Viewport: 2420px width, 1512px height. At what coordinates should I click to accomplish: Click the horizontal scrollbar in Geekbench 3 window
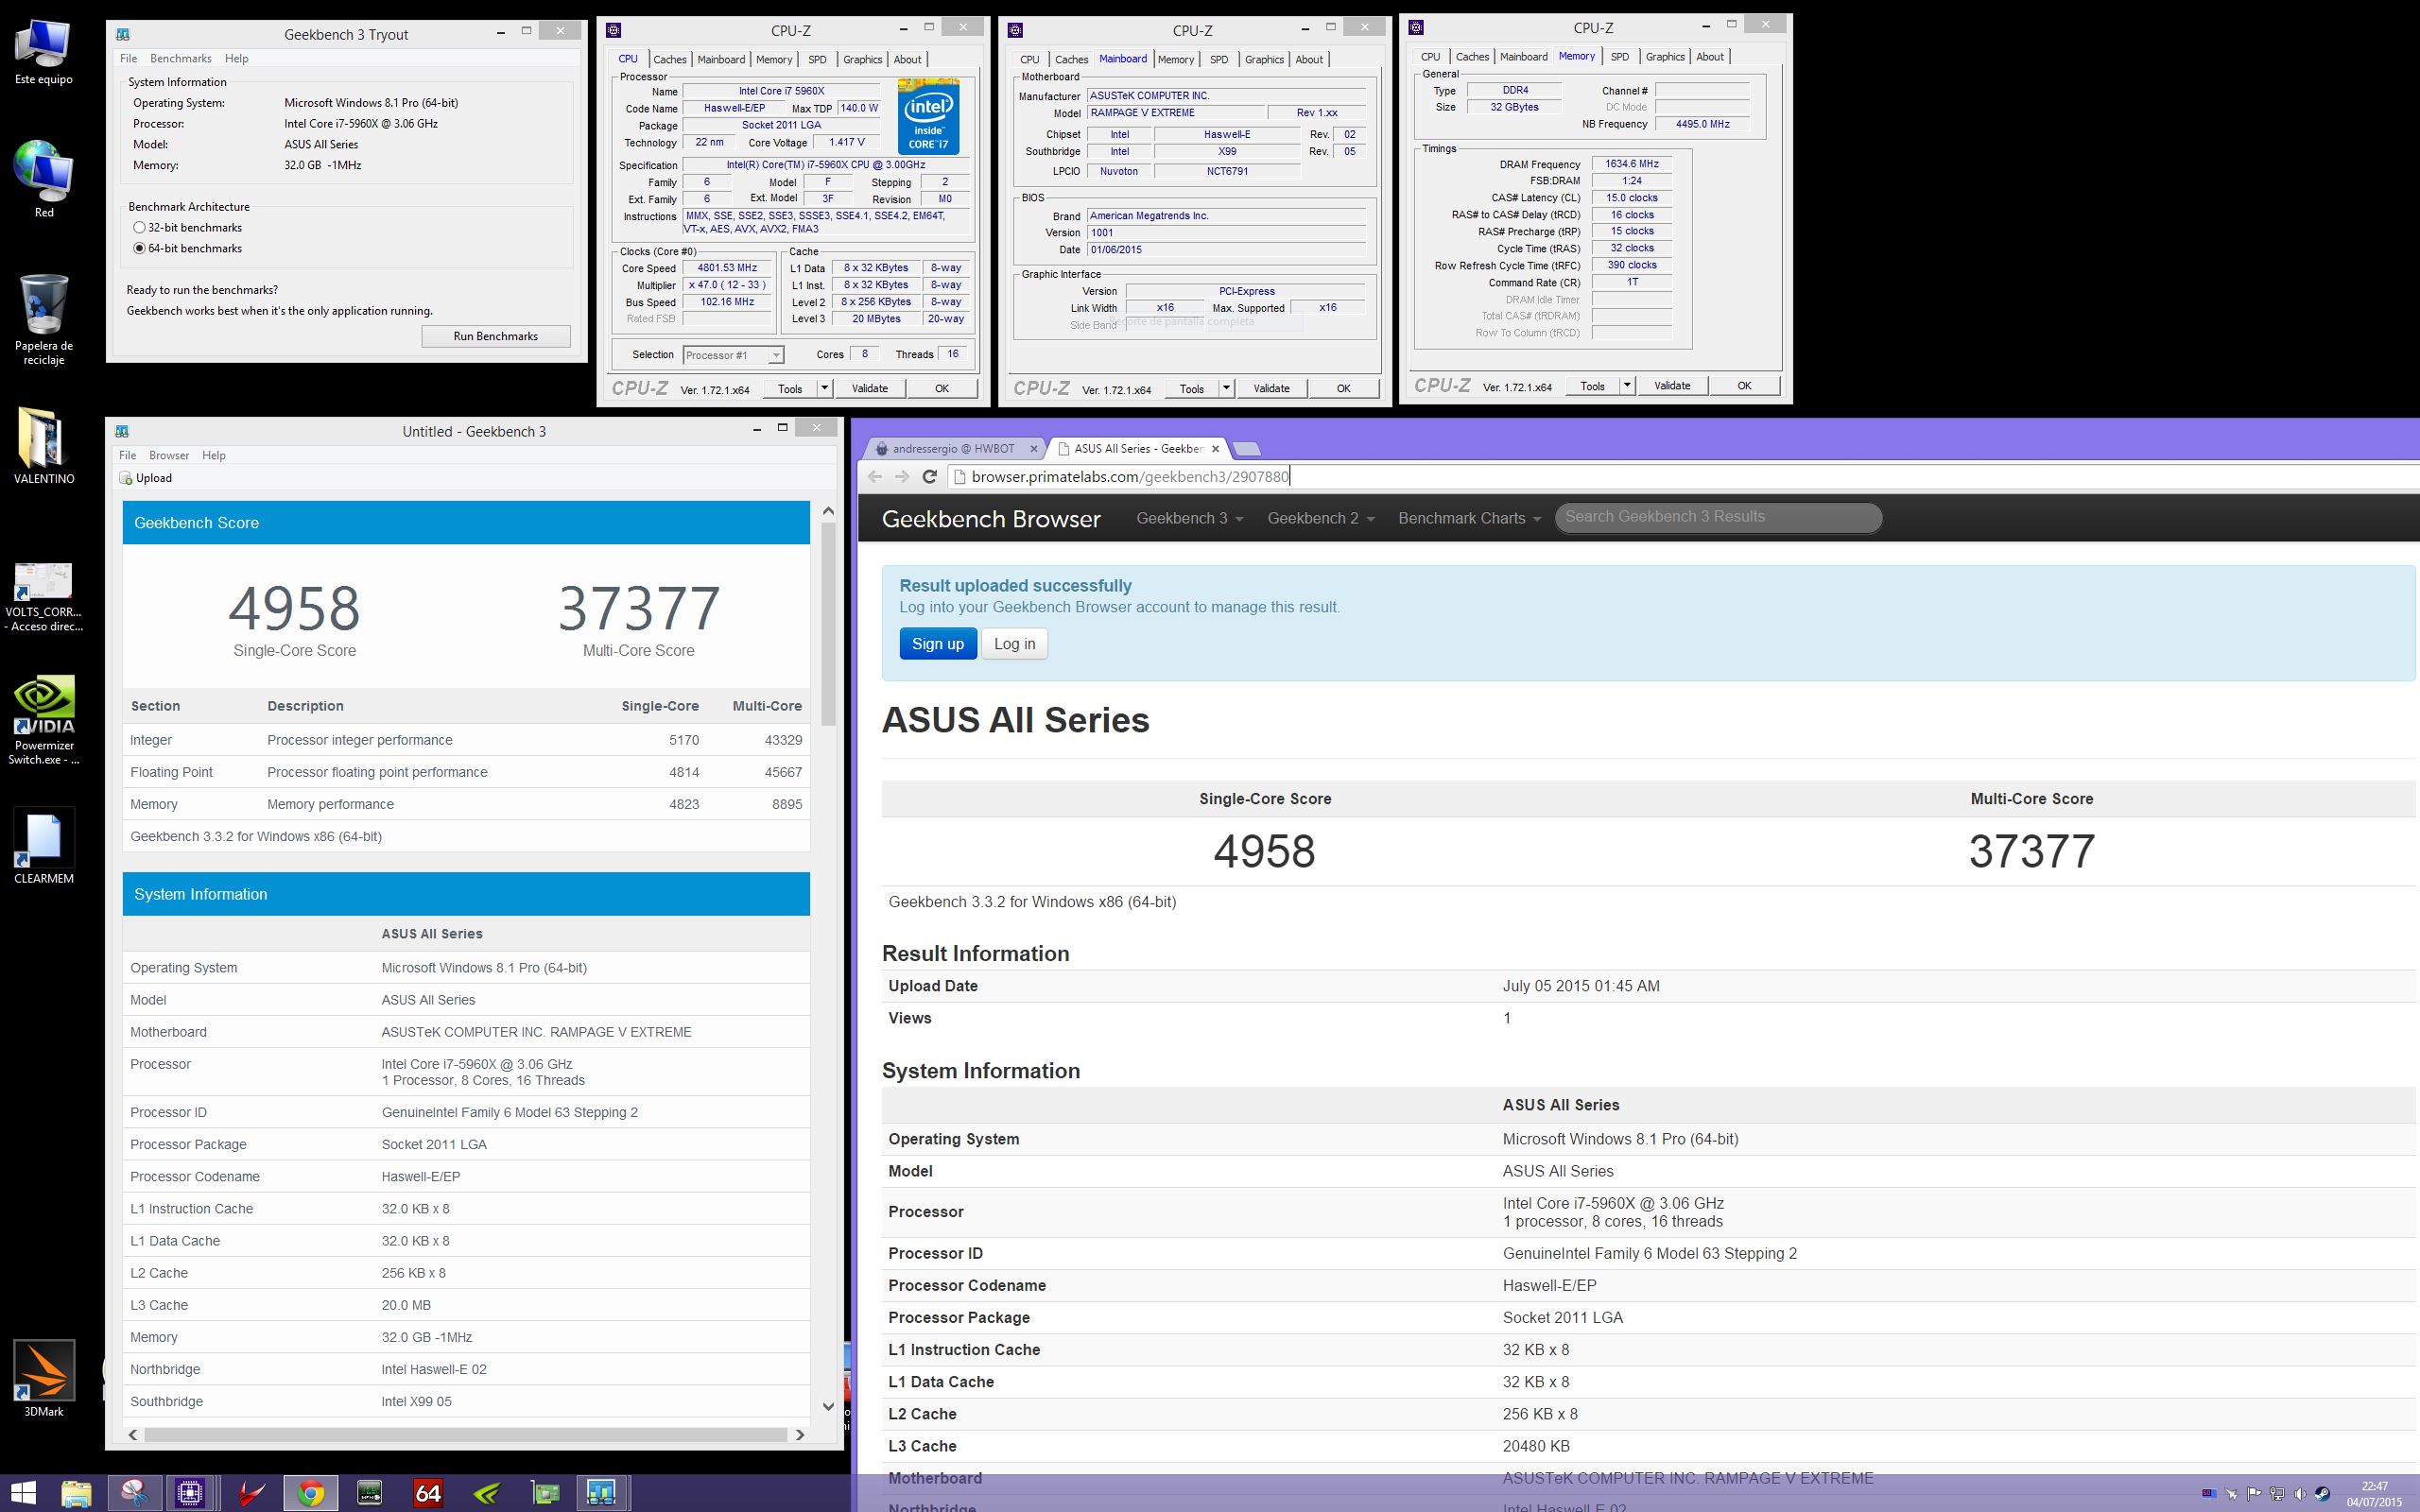[x=466, y=1434]
